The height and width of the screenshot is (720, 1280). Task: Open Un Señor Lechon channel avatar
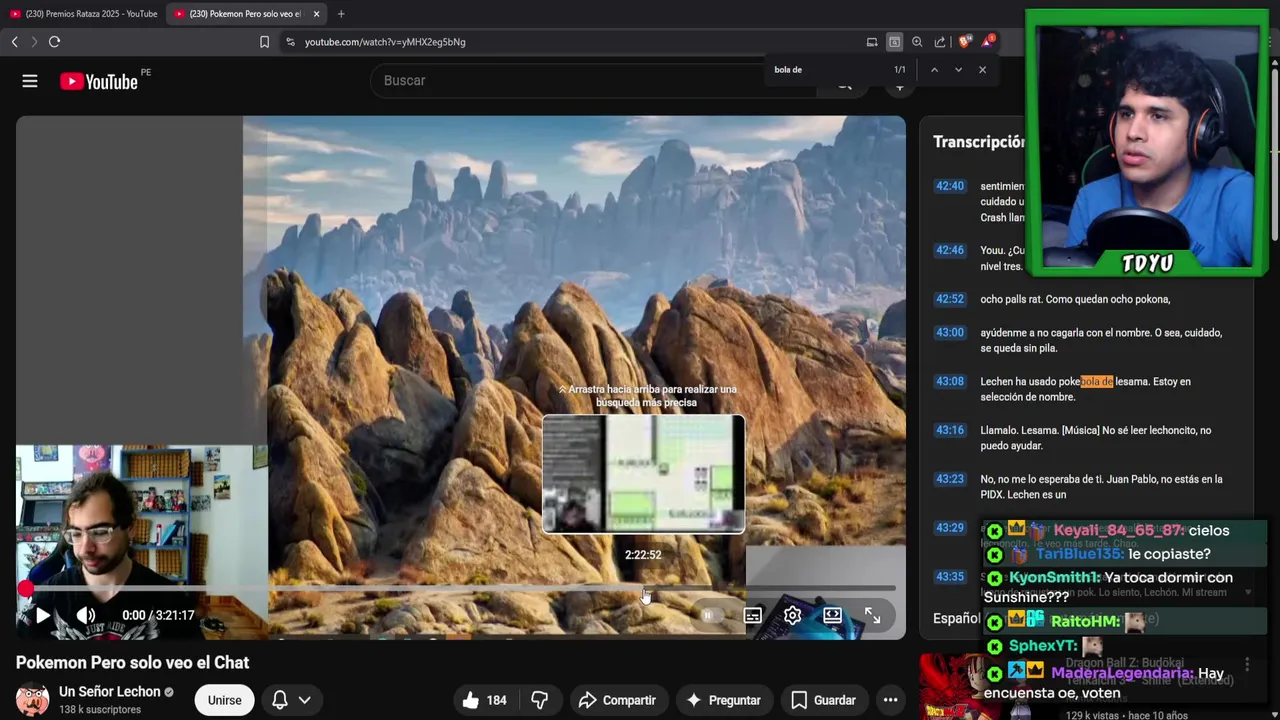[x=32, y=700]
